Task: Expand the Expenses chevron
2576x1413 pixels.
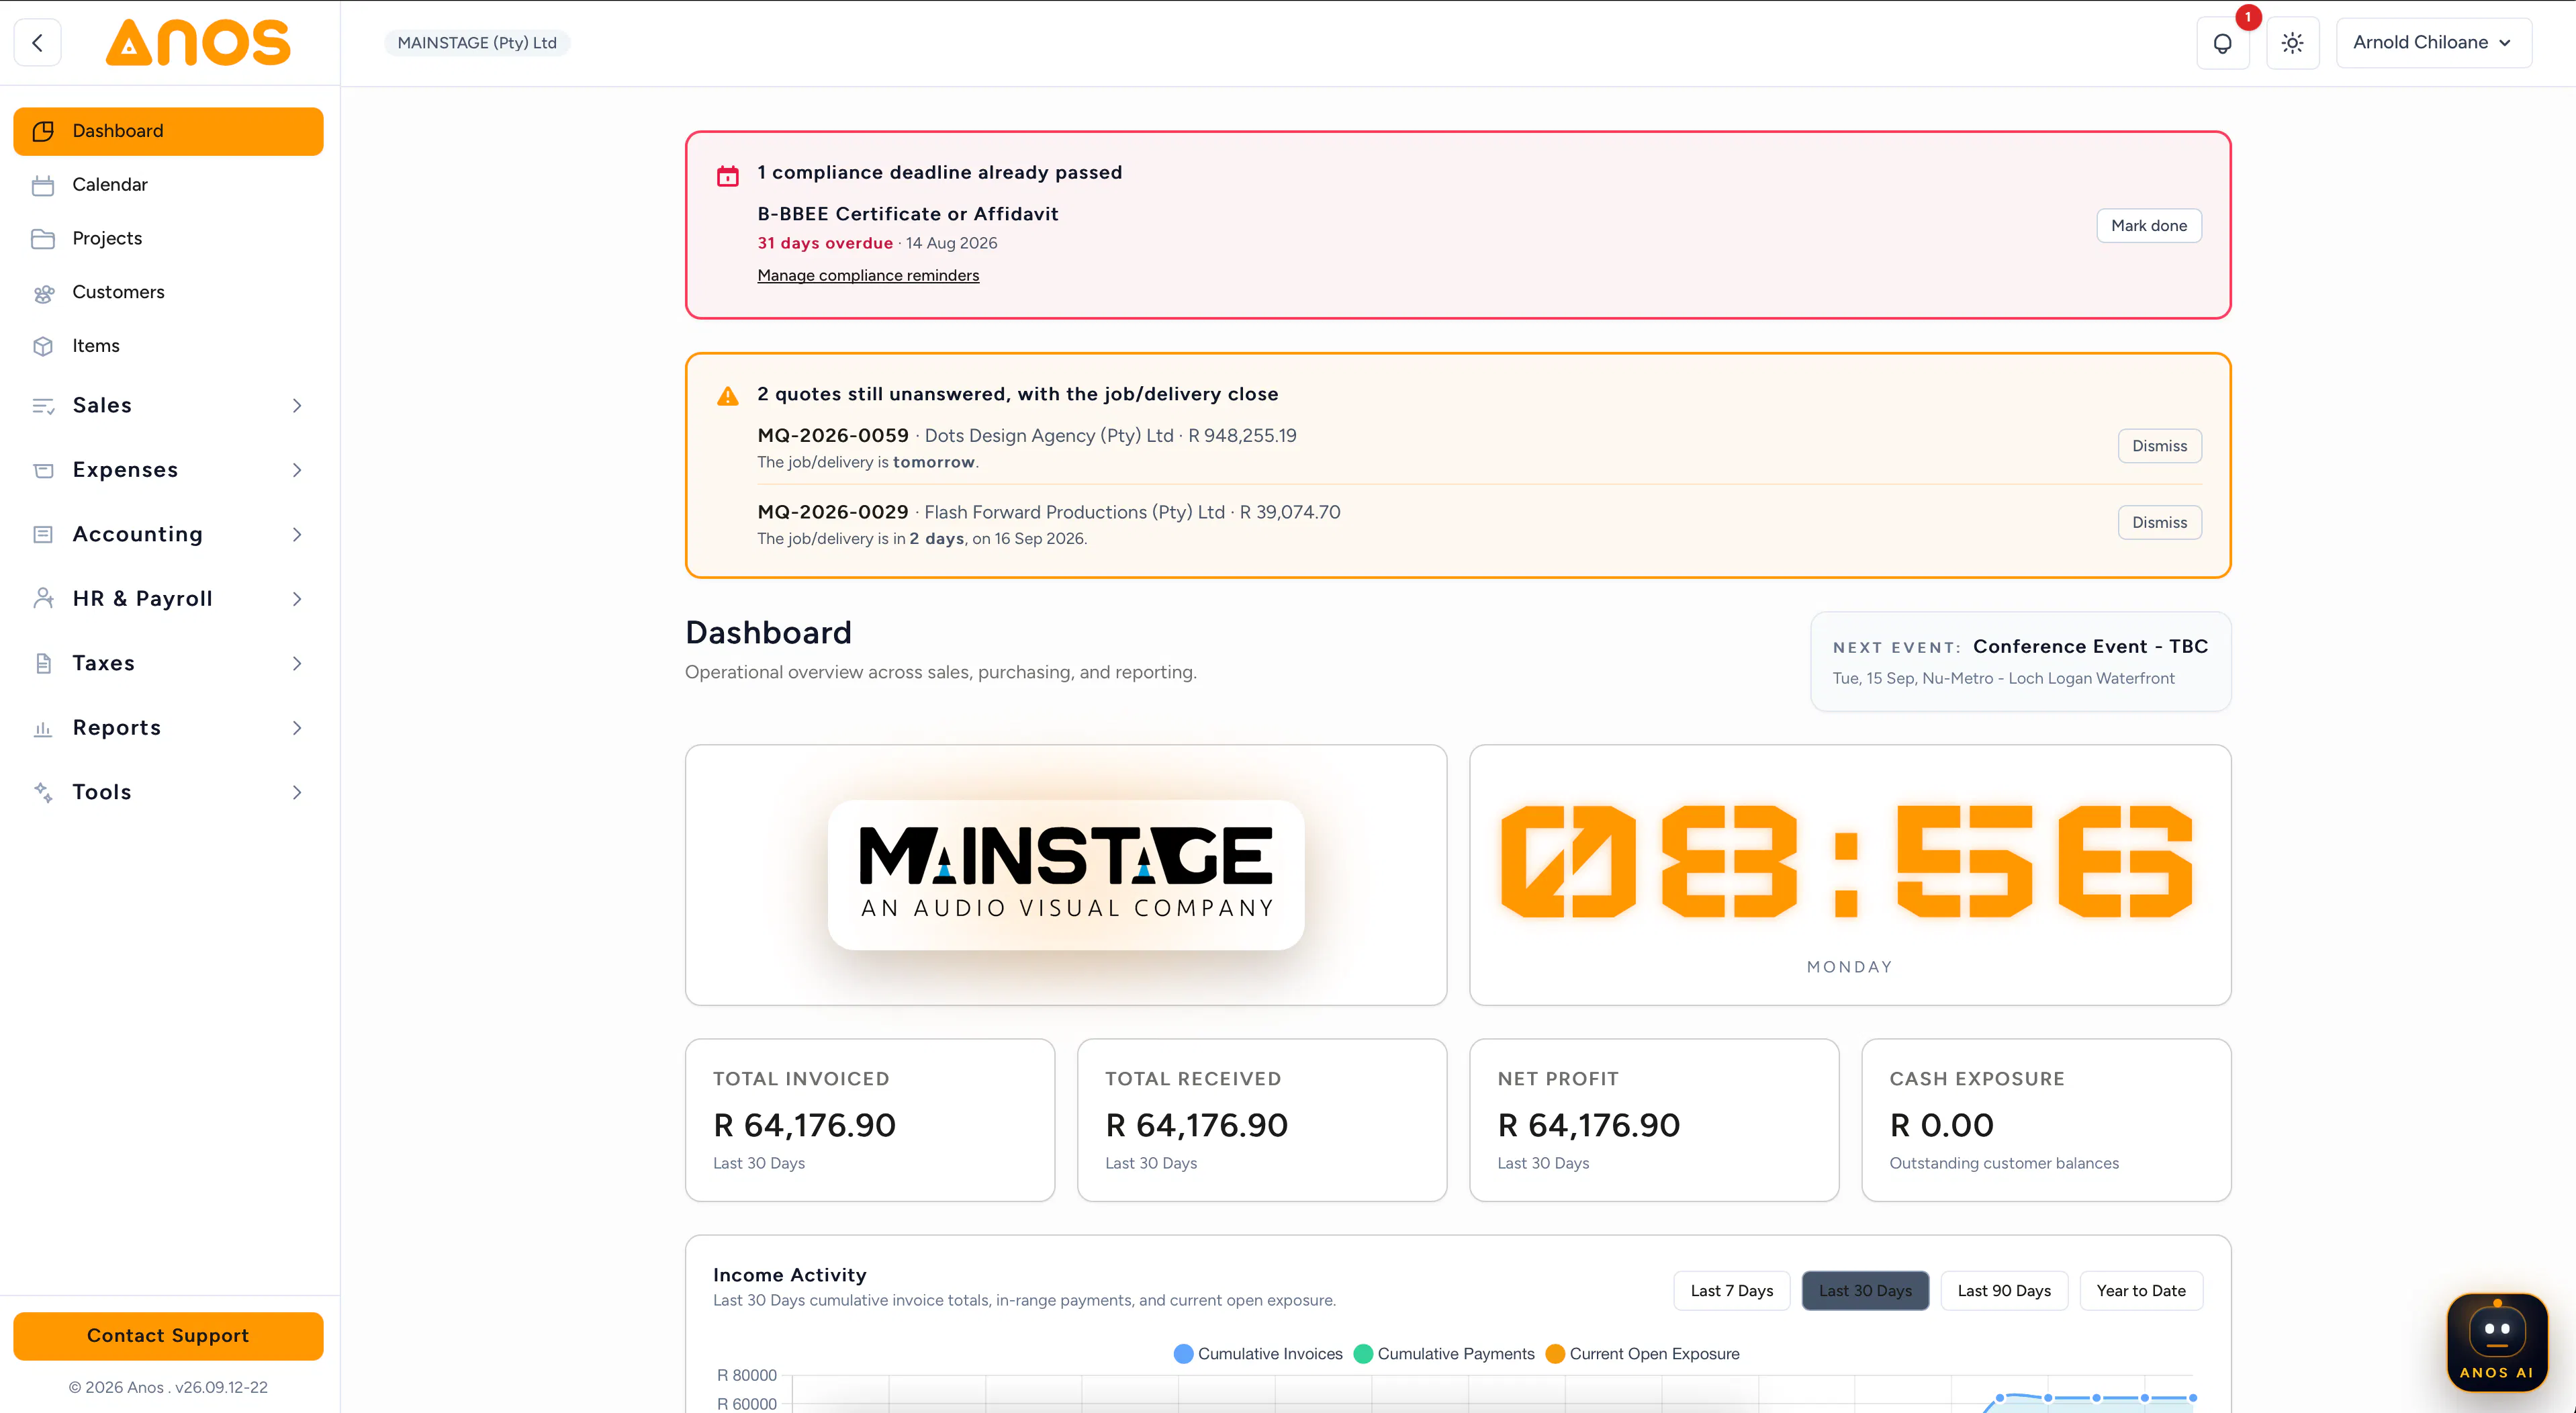Action: [x=297, y=470]
